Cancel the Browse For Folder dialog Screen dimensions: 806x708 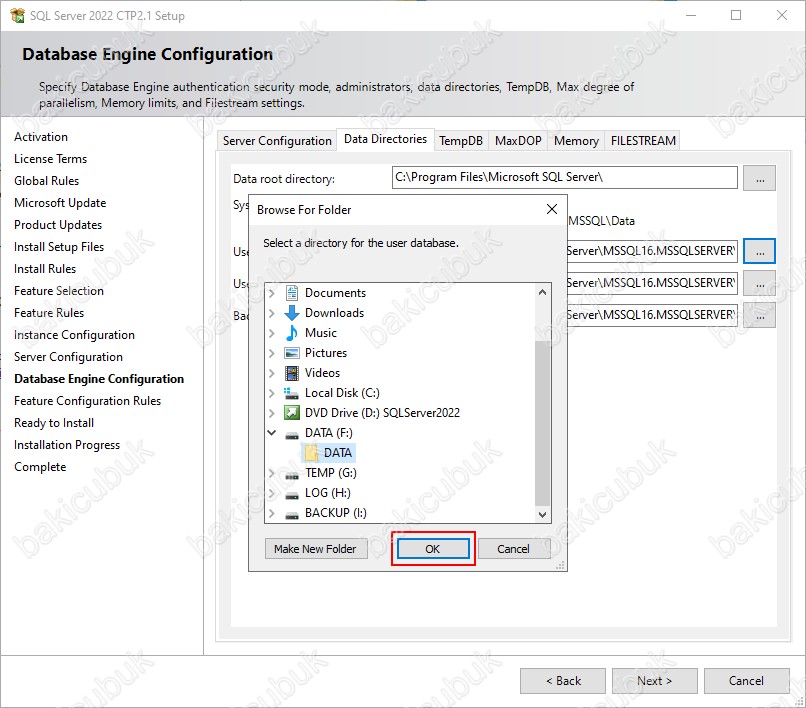click(x=513, y=549)
